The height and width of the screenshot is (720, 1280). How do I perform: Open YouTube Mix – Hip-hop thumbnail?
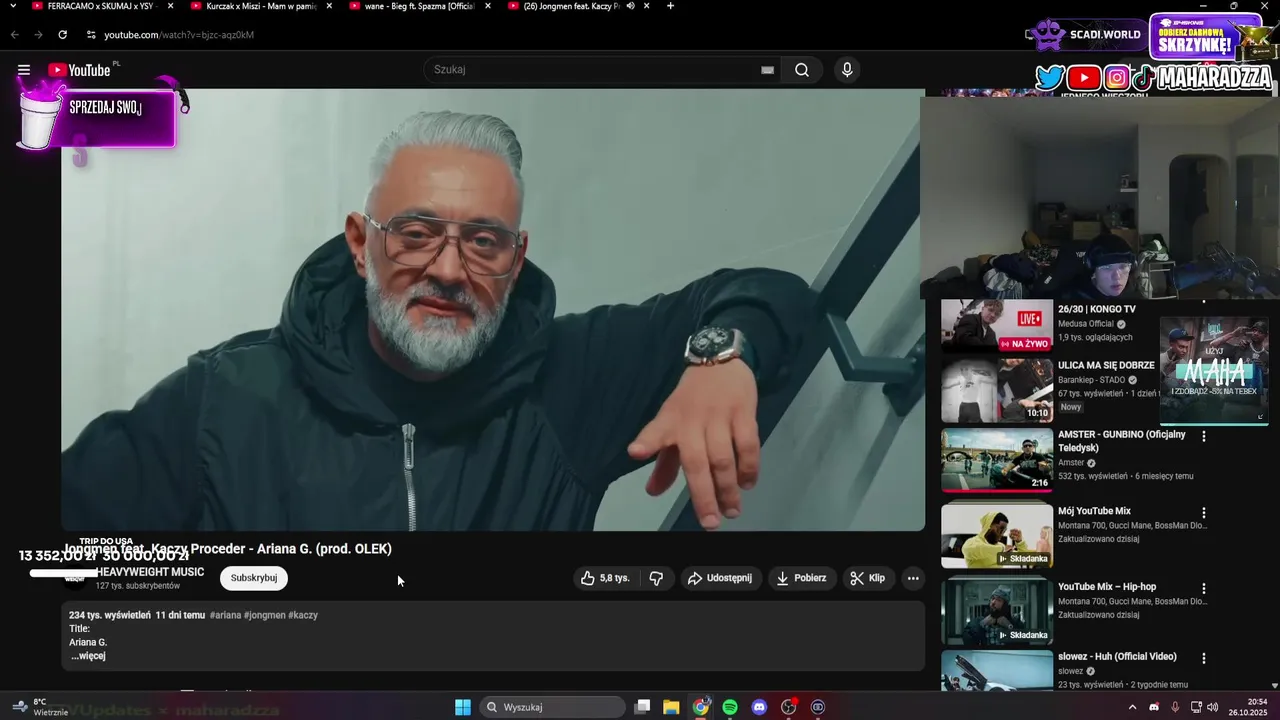tap(997, 612)
